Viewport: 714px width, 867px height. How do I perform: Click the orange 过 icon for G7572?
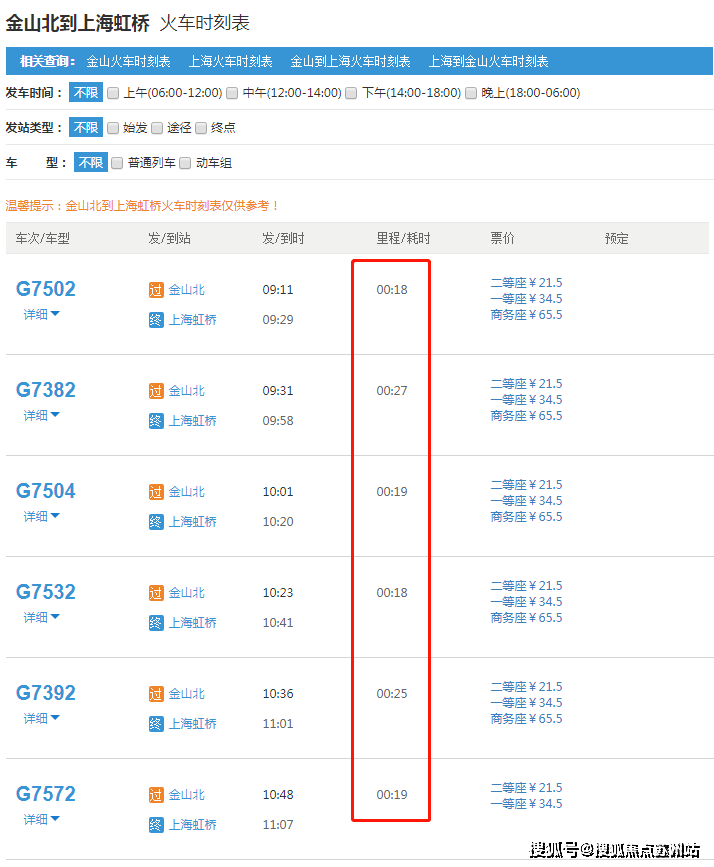tap(155, 795)
